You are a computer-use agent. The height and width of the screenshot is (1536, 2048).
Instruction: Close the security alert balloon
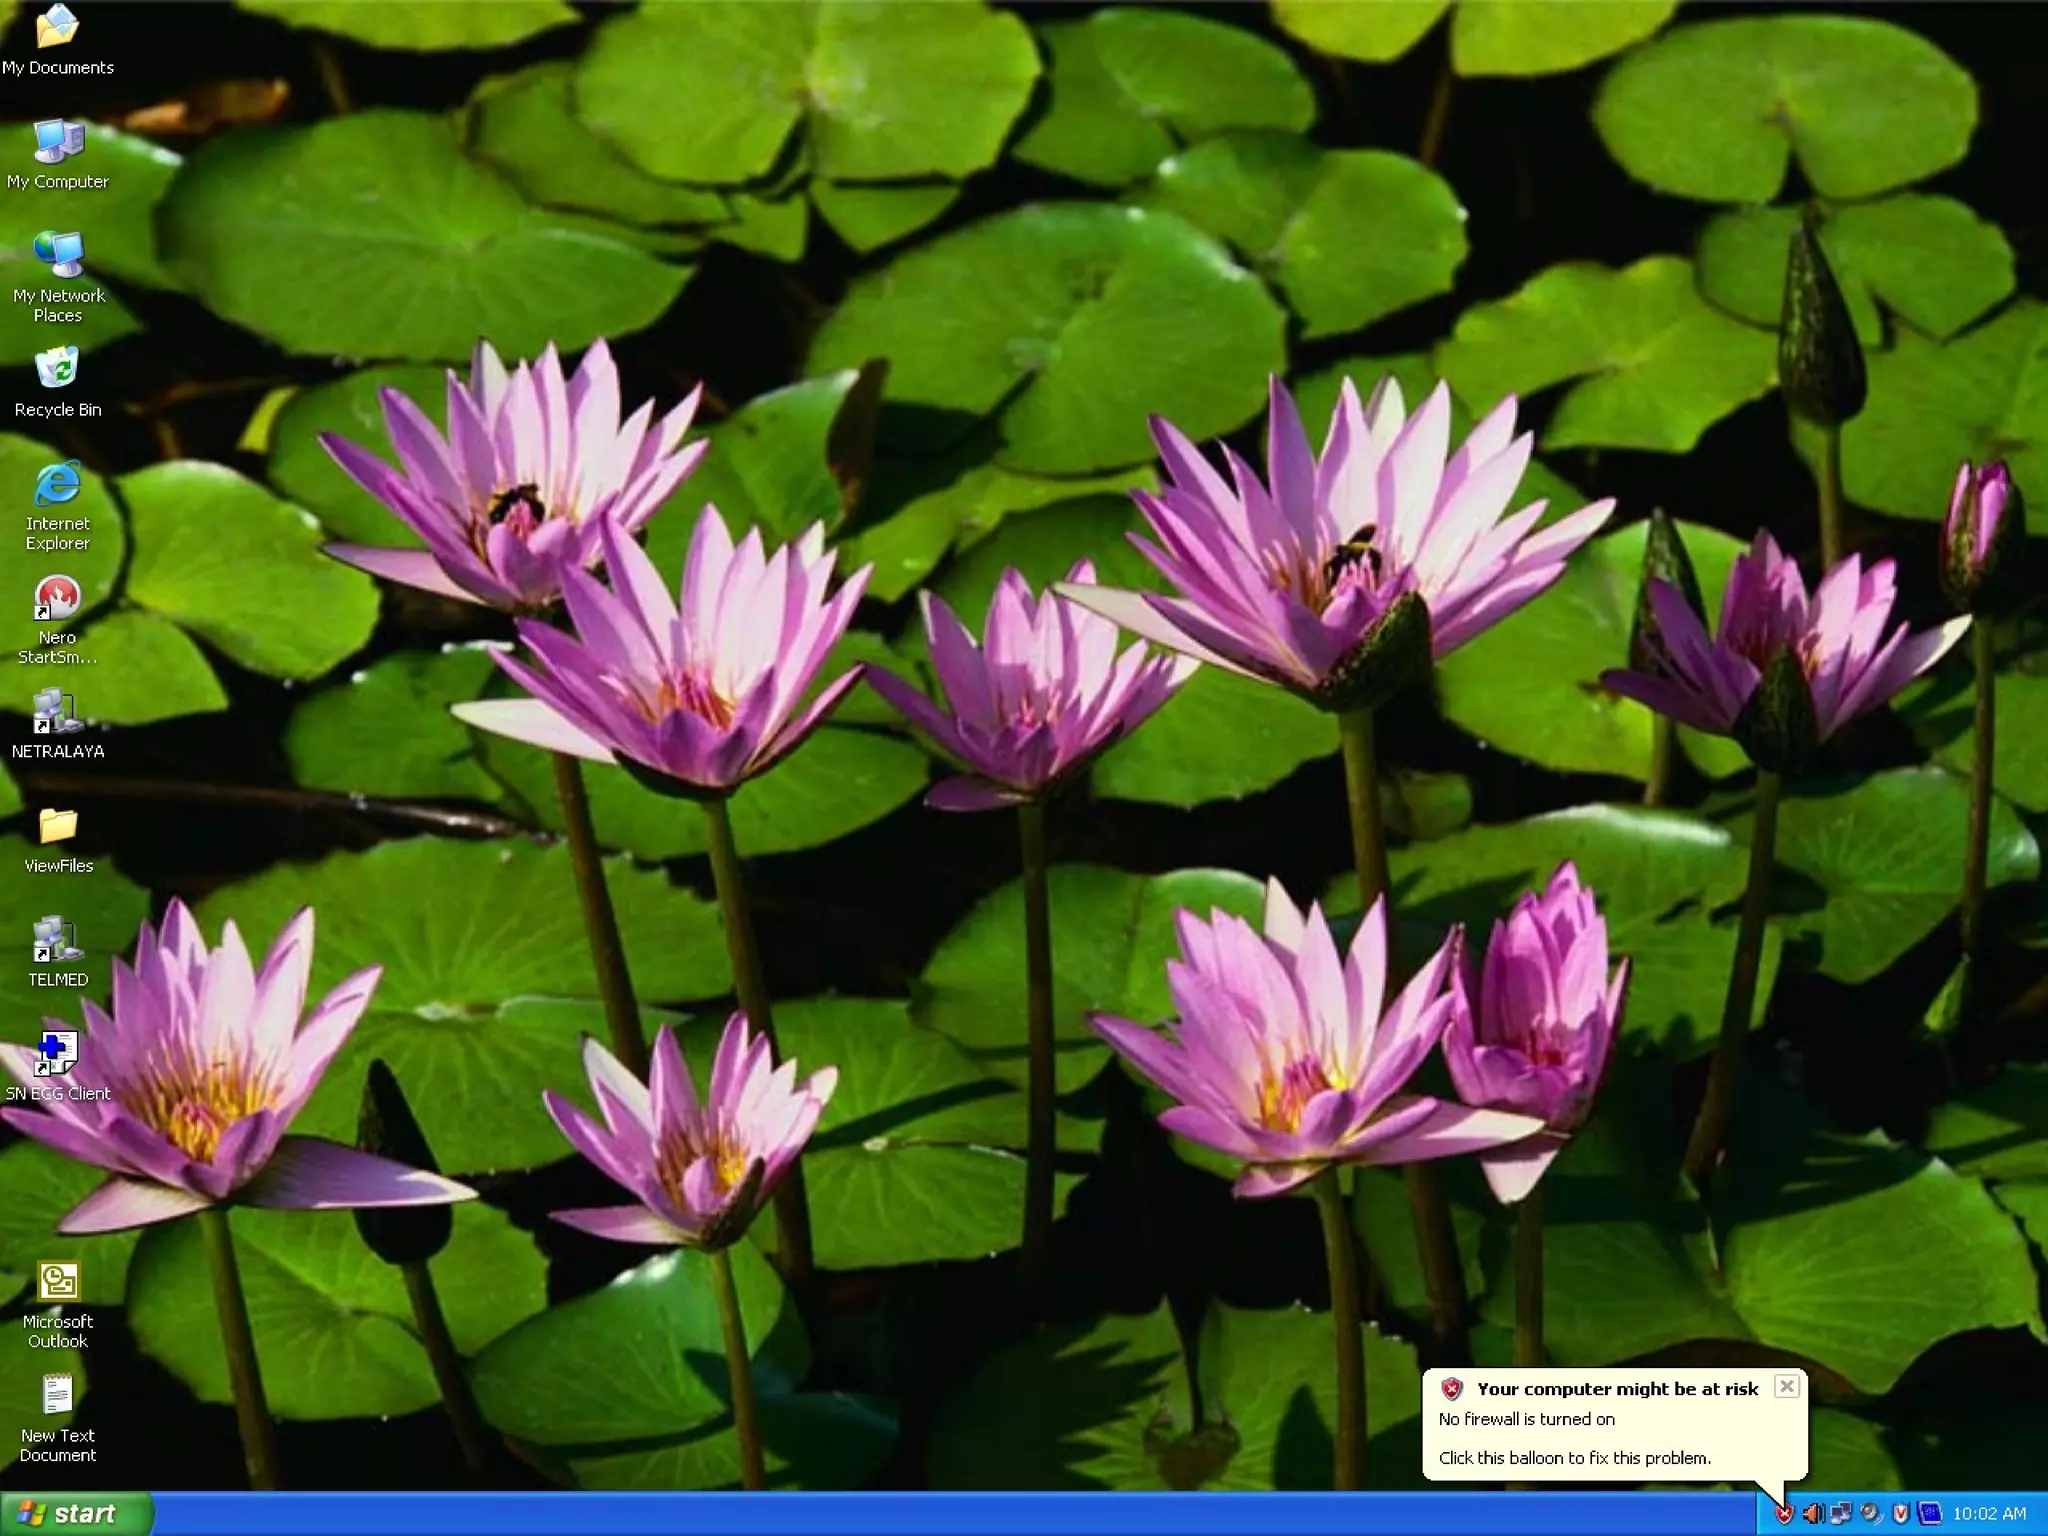(x=1786, y=1386)
